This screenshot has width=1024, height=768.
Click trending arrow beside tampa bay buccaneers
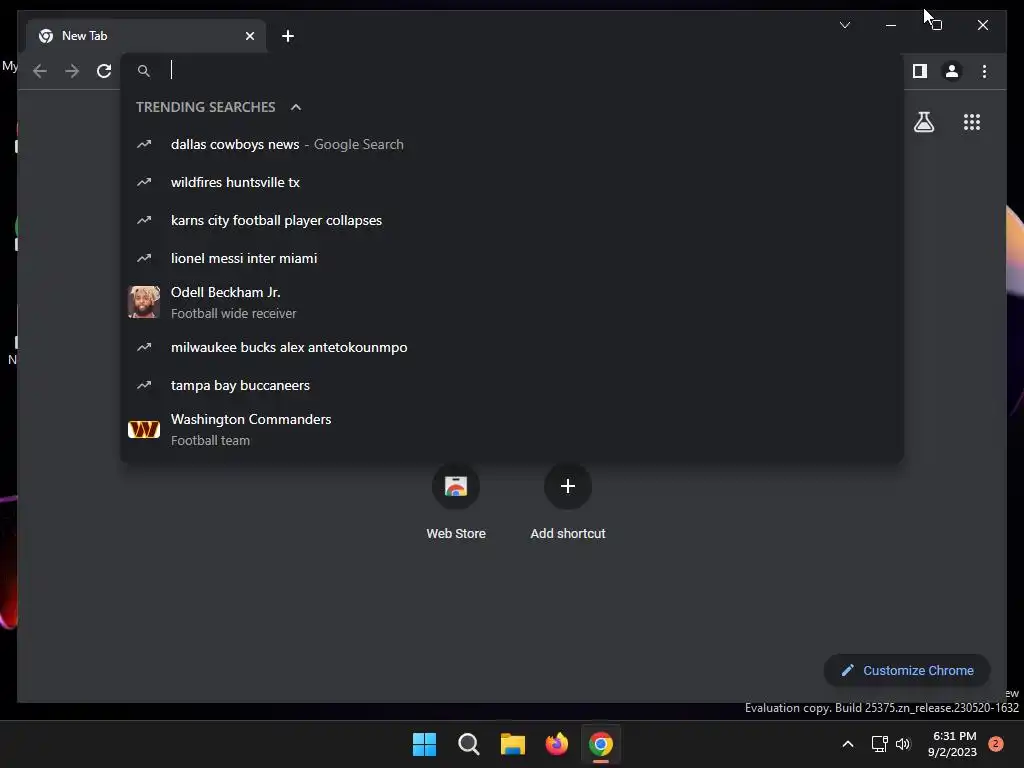(x=144, y=385)
